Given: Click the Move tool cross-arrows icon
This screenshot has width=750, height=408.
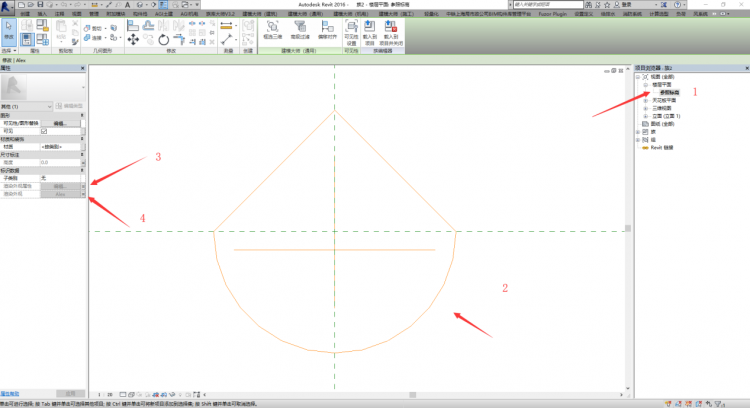Looking at the screenshot, I should pos(133,39).
